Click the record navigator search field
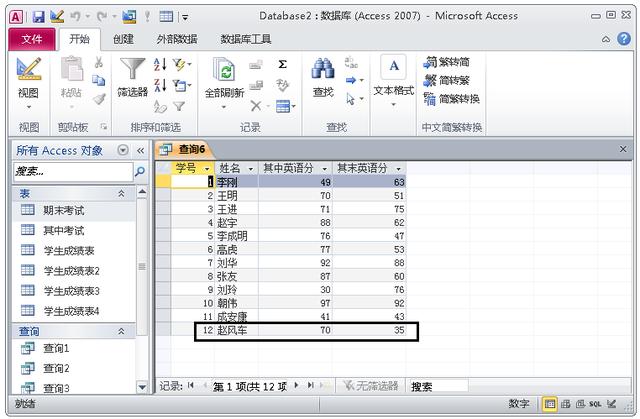The width and height of the screenshot is (640, 419). pos(438,386)
